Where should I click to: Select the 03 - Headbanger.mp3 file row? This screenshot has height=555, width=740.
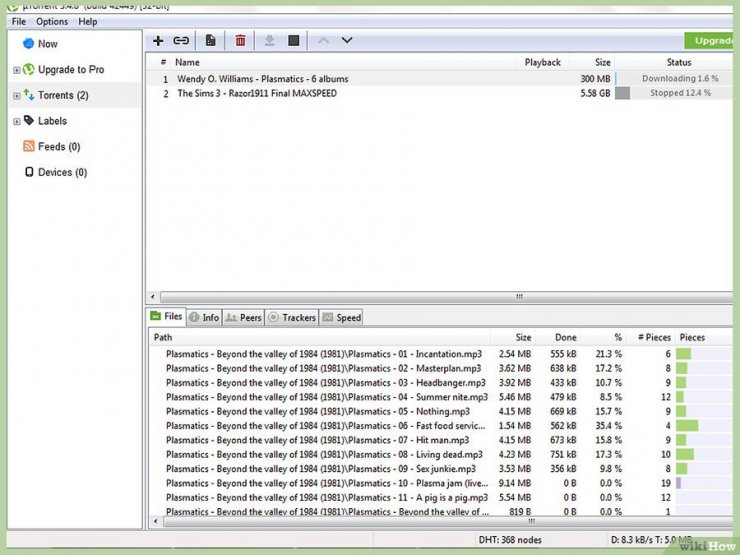(441, 383)
